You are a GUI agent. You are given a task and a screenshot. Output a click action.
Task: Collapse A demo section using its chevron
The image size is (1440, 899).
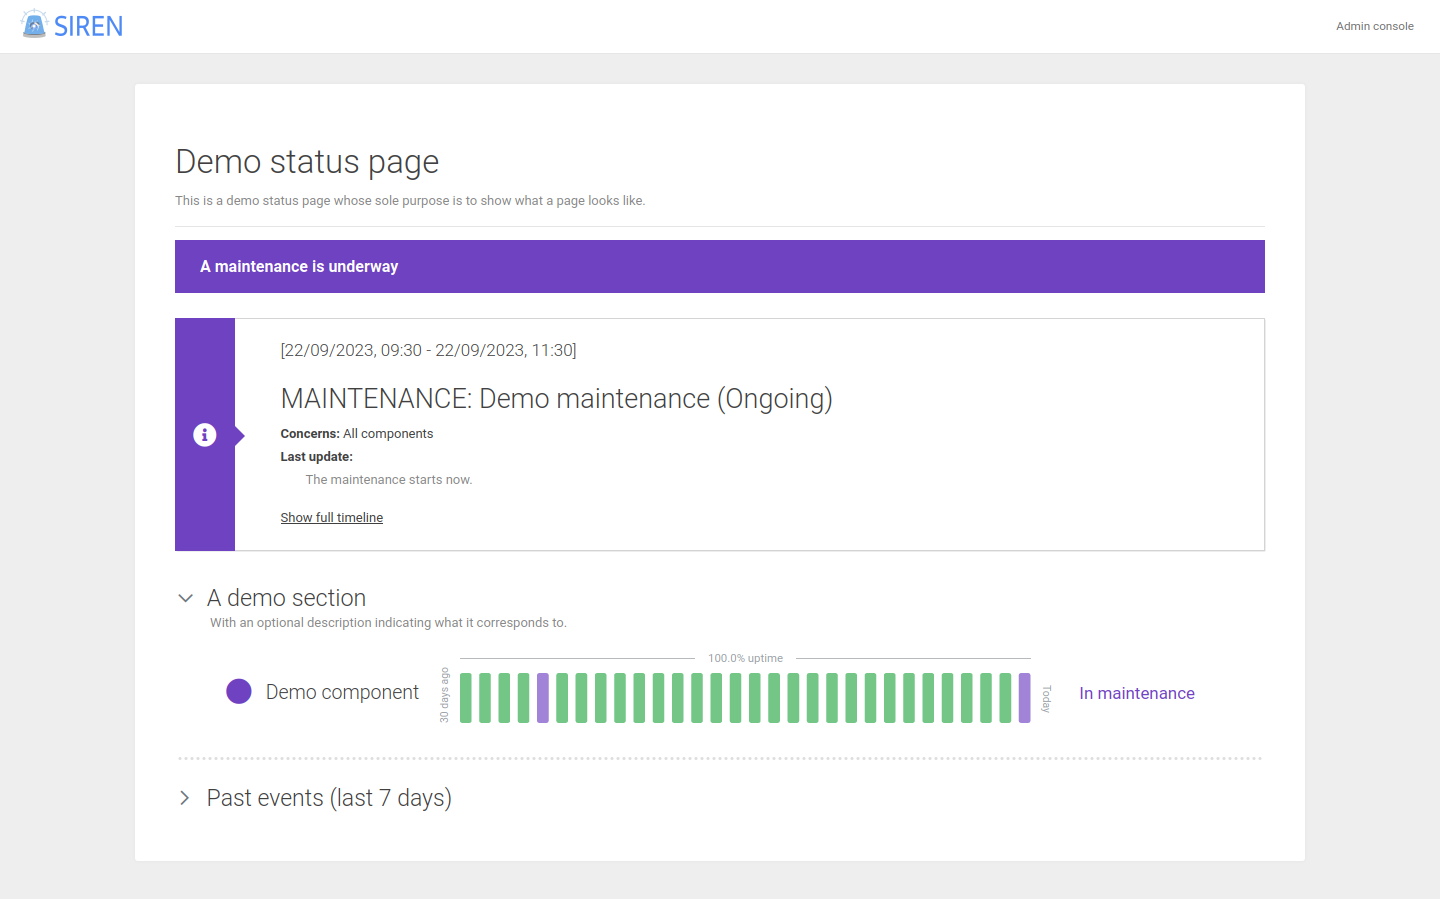click(185, 598)
